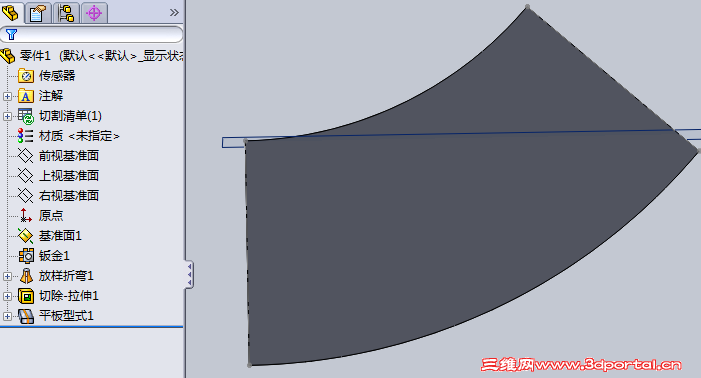This screenshot has height=378, width=701.
Task: Select 材质 <未指定> item
Action: (79, 136)
